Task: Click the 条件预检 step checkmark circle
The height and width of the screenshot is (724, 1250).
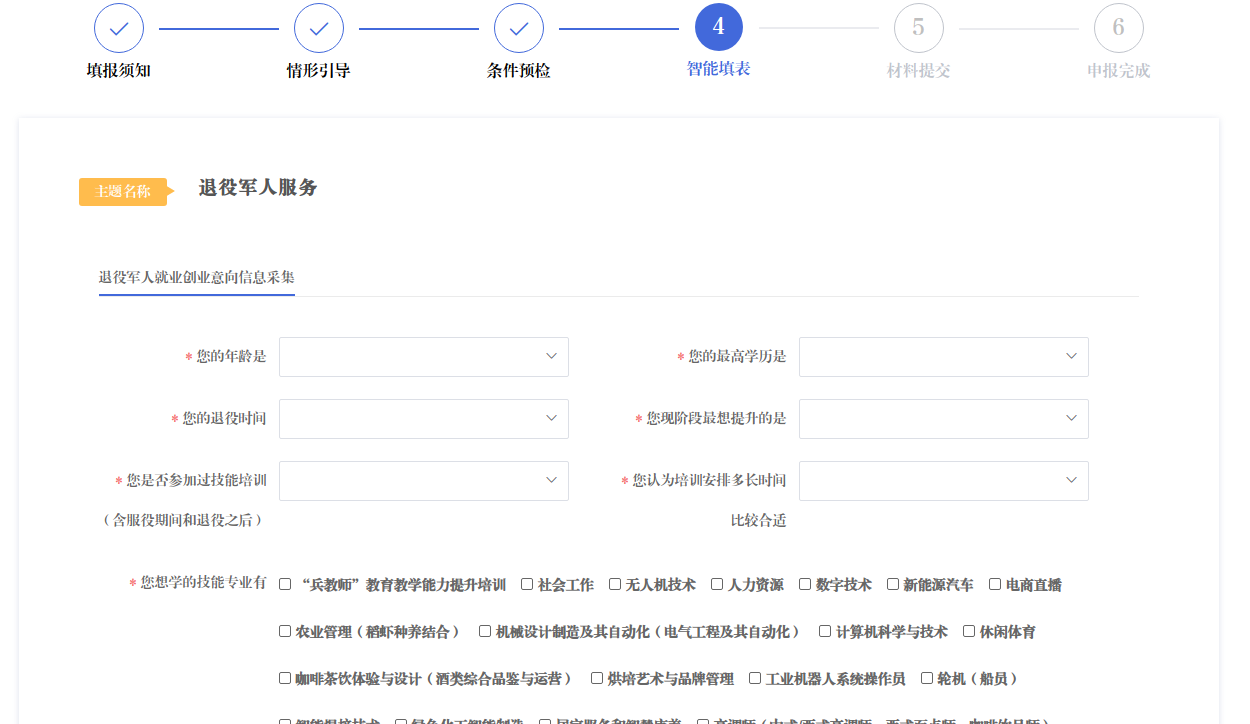Action: point(519,29)
